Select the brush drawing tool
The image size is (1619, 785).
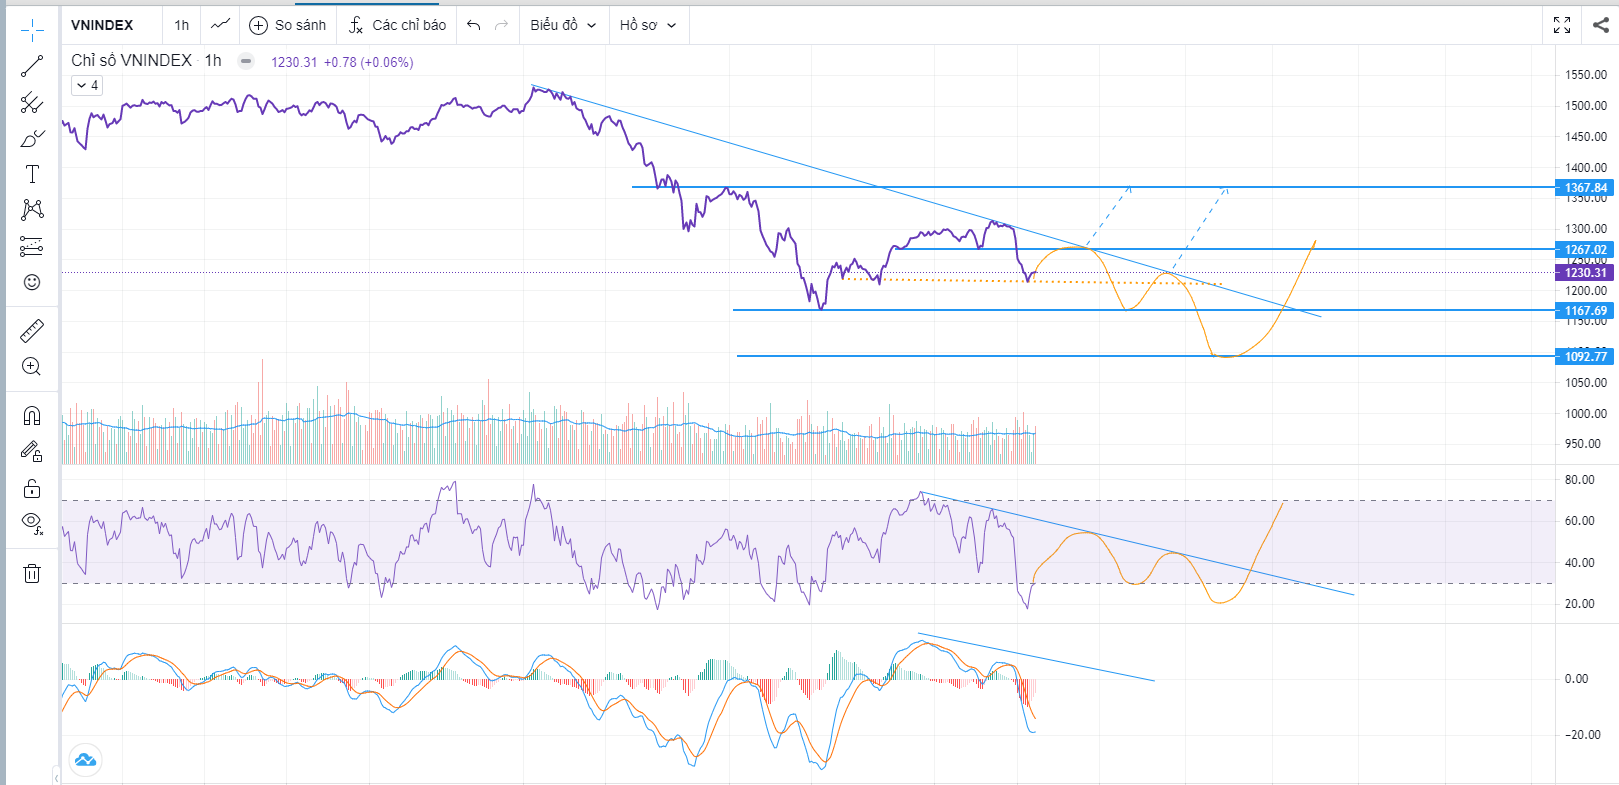coord(32,138)
